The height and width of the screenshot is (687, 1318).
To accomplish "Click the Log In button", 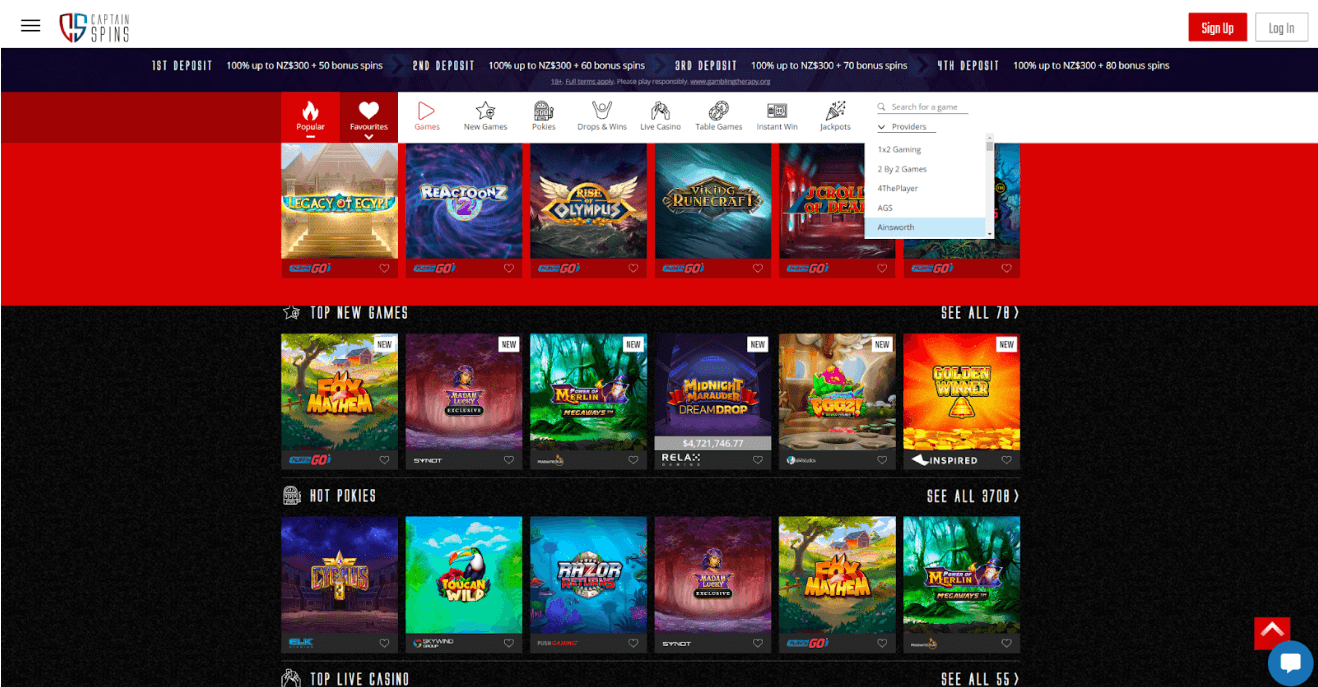I will [x=1281, y=28].
